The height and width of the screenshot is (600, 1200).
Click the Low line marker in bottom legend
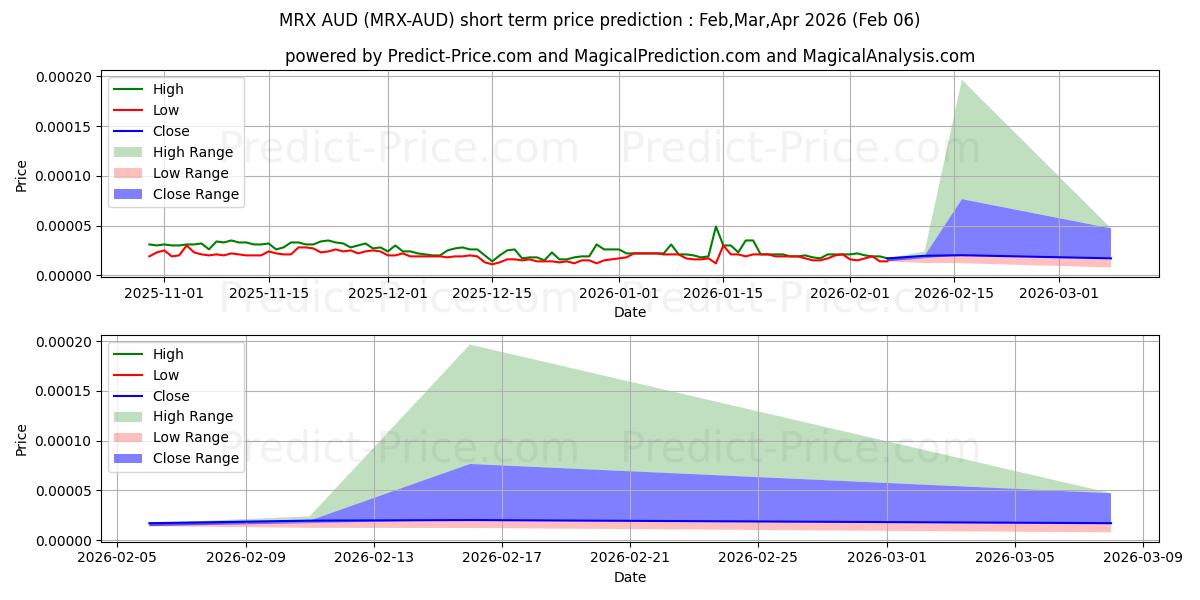pyautogui.click(x=131, y=375)
